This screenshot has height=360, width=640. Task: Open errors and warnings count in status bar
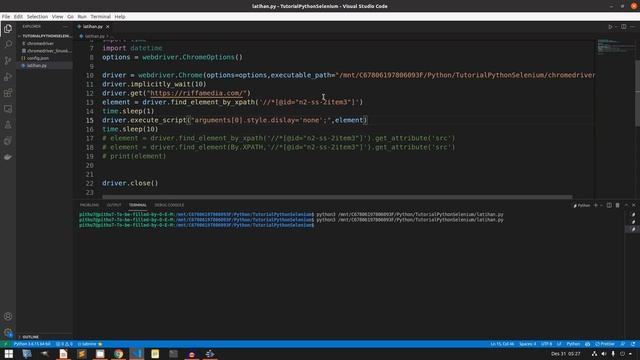point(64,344)
